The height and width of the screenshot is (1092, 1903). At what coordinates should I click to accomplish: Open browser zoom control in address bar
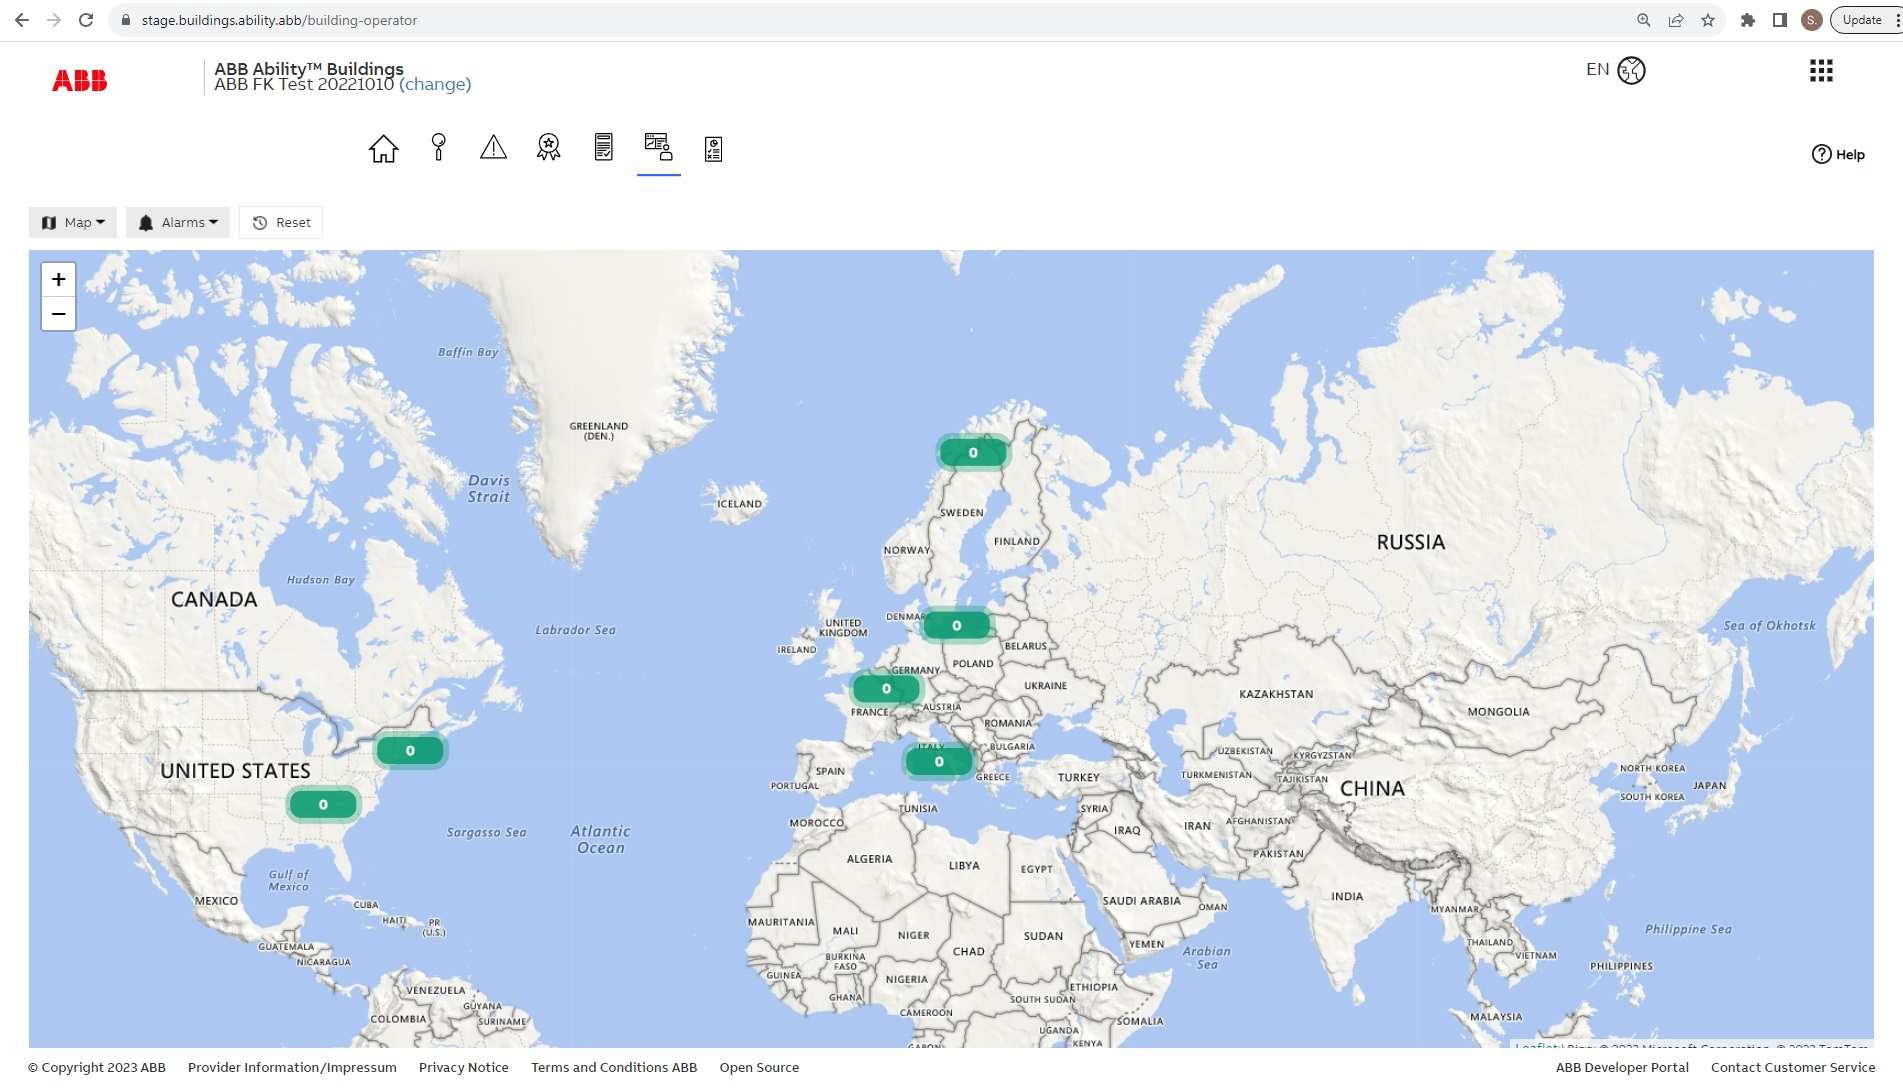[x=1643, y=19]
